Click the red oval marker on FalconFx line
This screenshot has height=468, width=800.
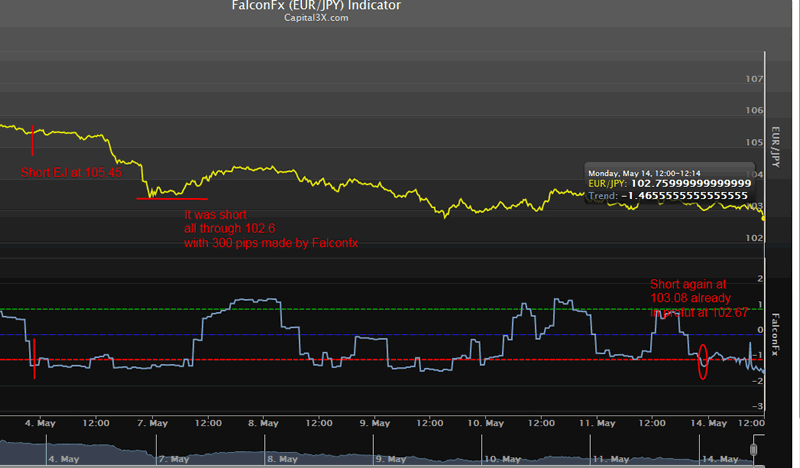702,361
